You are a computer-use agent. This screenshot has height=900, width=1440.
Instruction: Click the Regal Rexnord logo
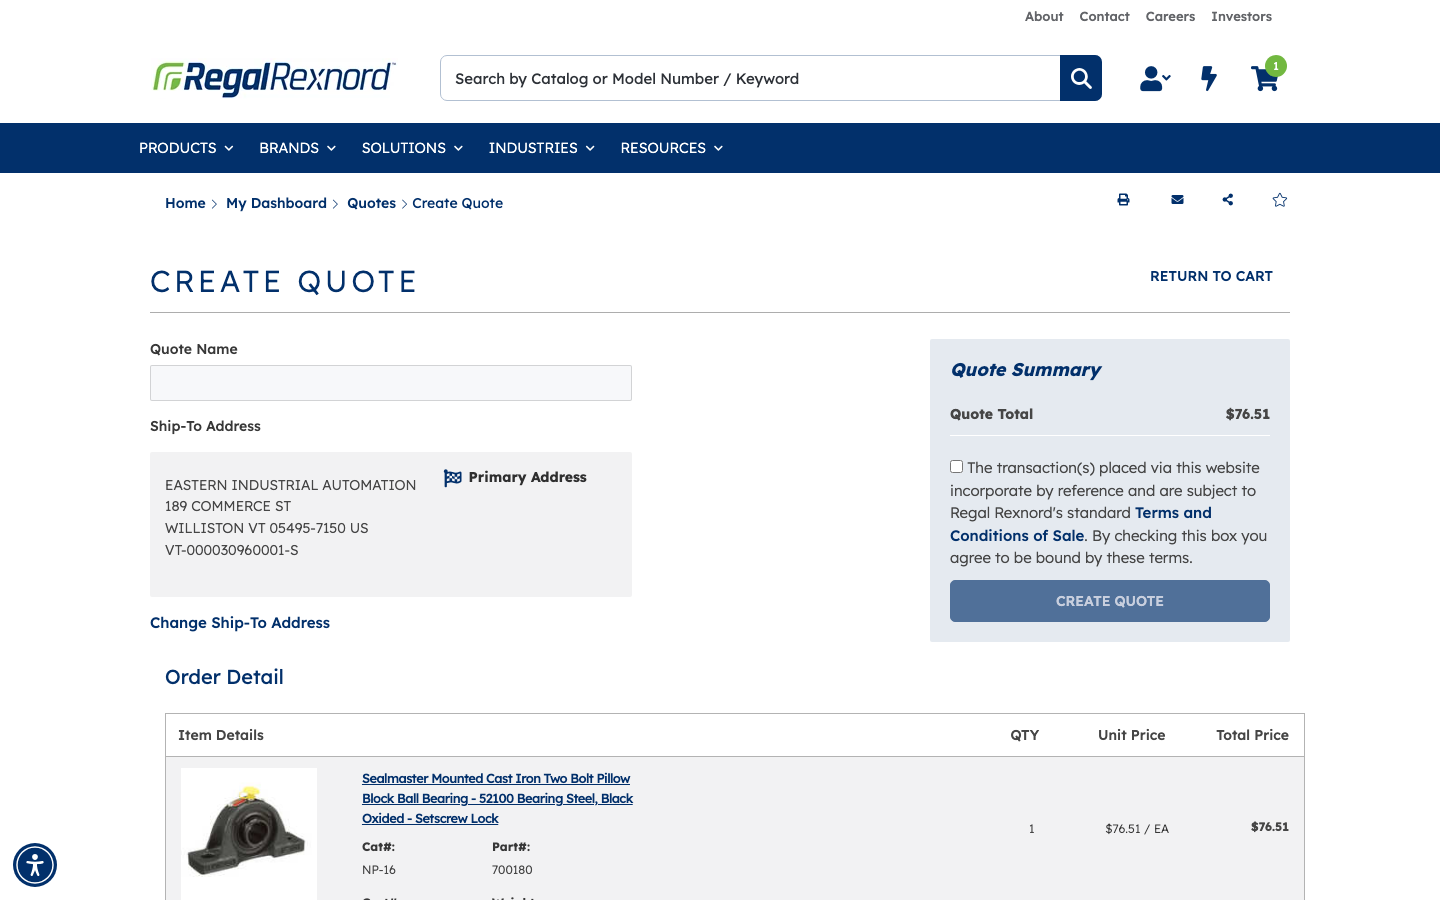274,78
